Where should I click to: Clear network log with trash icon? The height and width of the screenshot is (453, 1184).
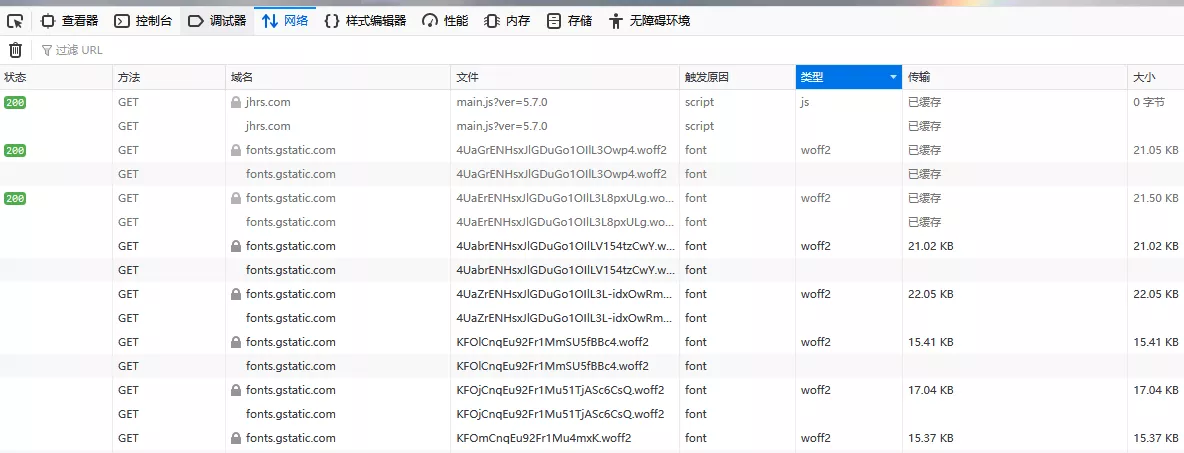(15, 50)
